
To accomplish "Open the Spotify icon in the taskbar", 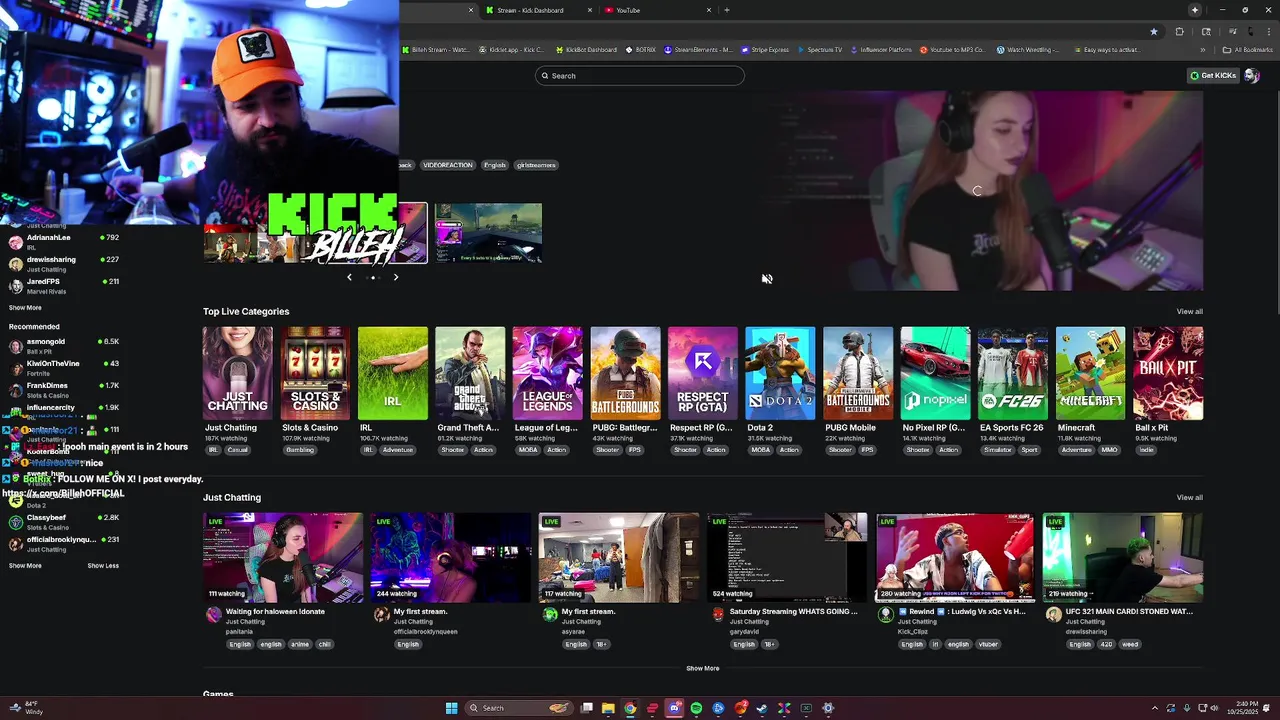I will [696, 708].
